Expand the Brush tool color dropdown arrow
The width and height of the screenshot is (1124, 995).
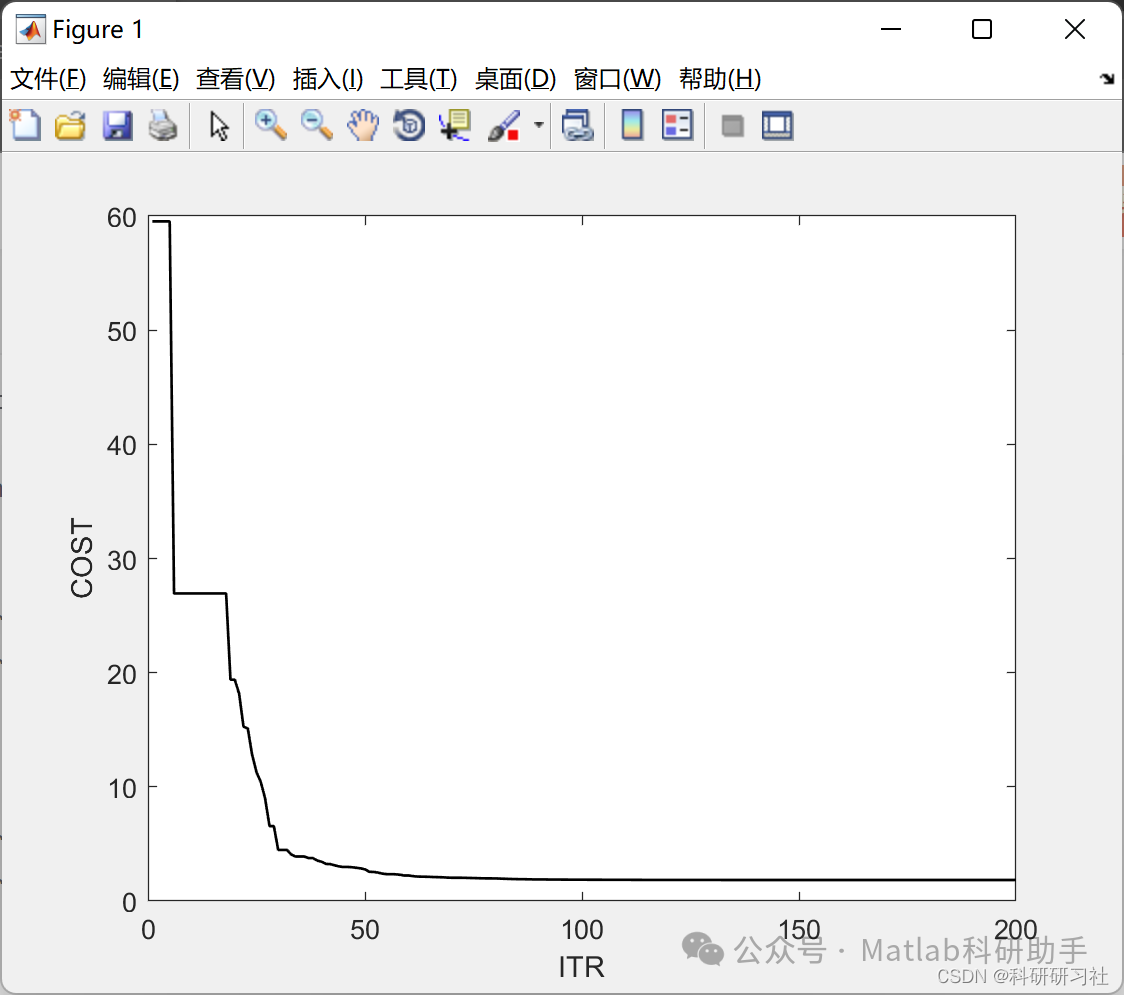point(539,125)
